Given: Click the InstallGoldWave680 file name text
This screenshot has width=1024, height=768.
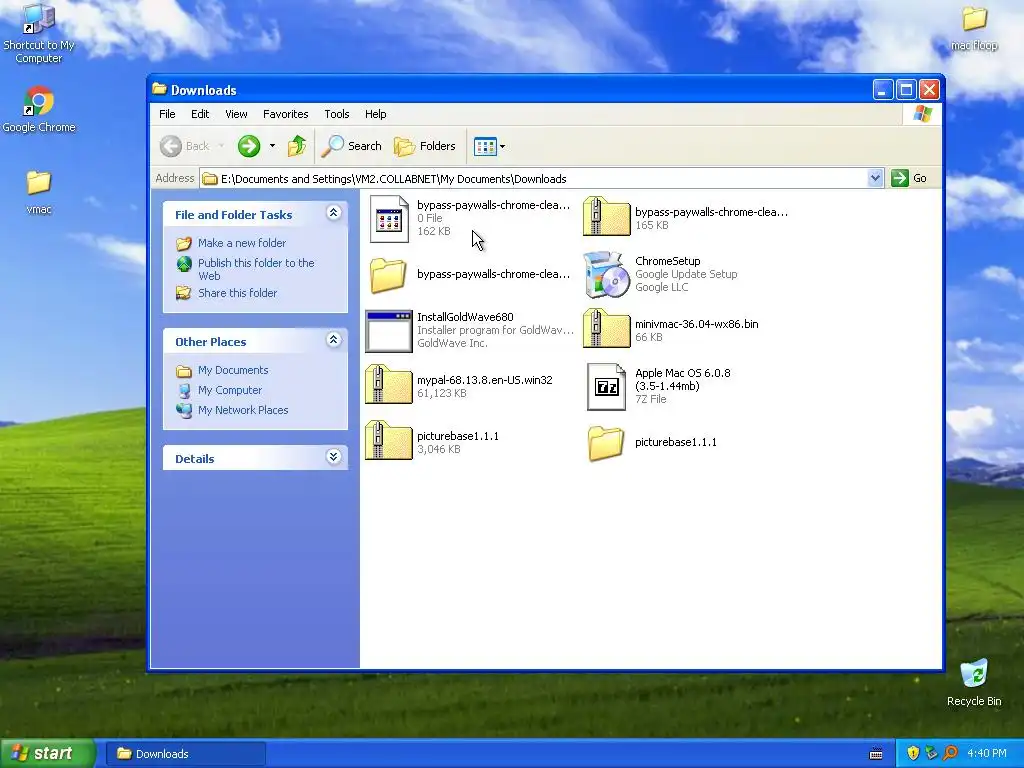Looking at the screenshot, I should click(x=465, y=317).
